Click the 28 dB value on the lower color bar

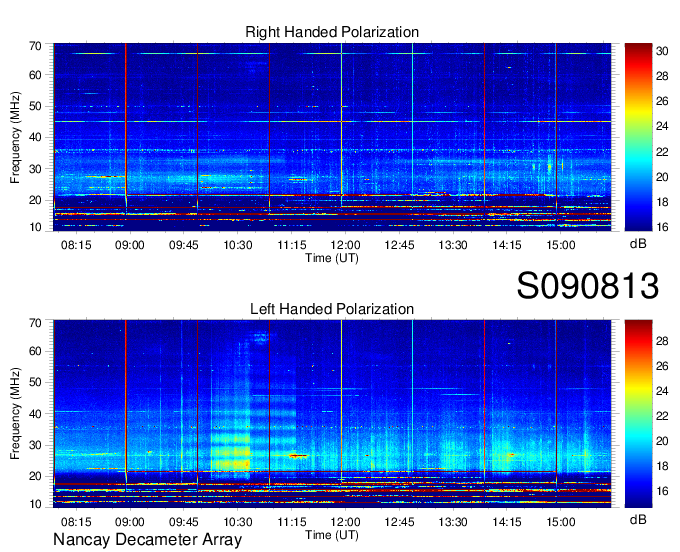[662, 341]
